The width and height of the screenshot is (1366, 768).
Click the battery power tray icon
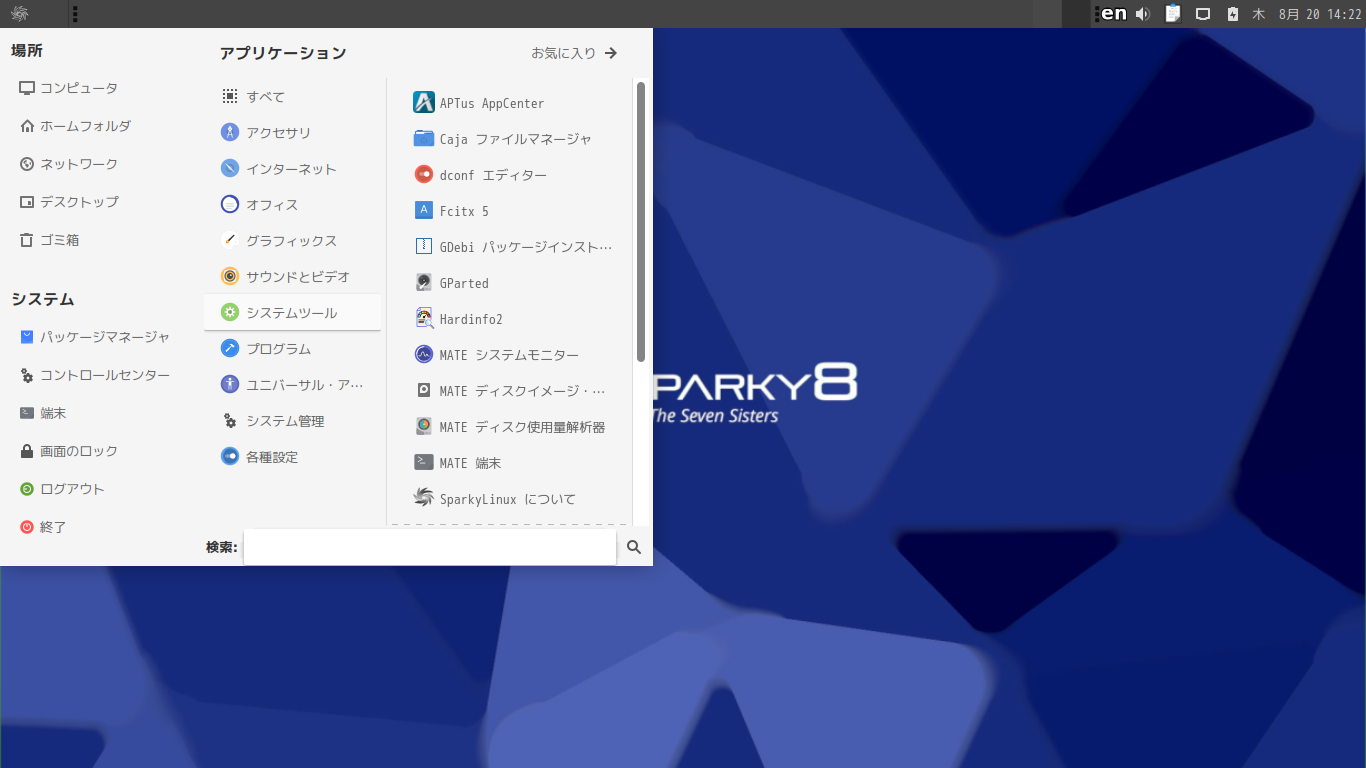[1233, 14]
